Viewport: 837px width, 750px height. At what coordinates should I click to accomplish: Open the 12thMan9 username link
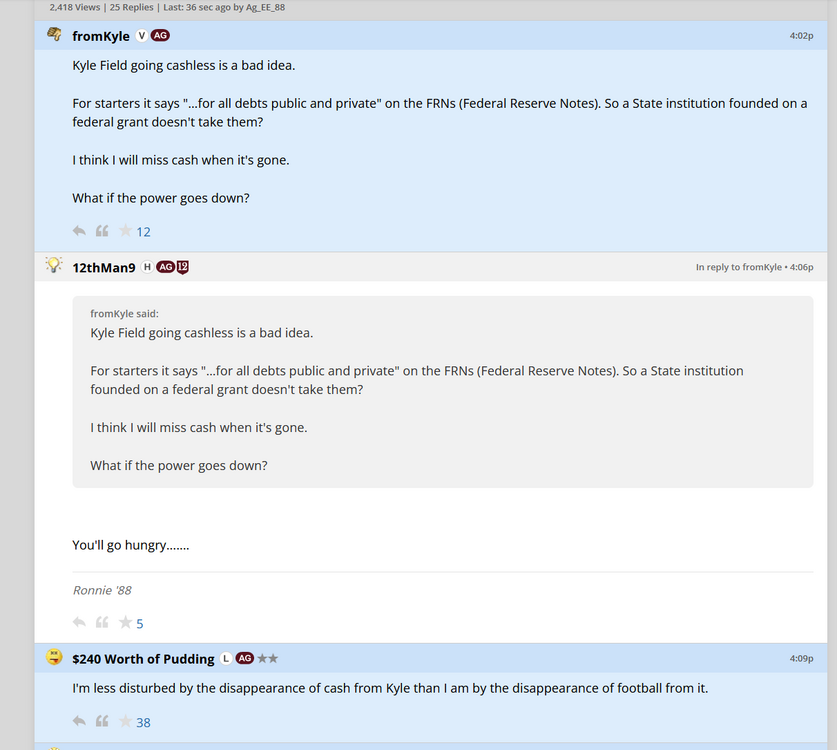[x=104, y=267]
